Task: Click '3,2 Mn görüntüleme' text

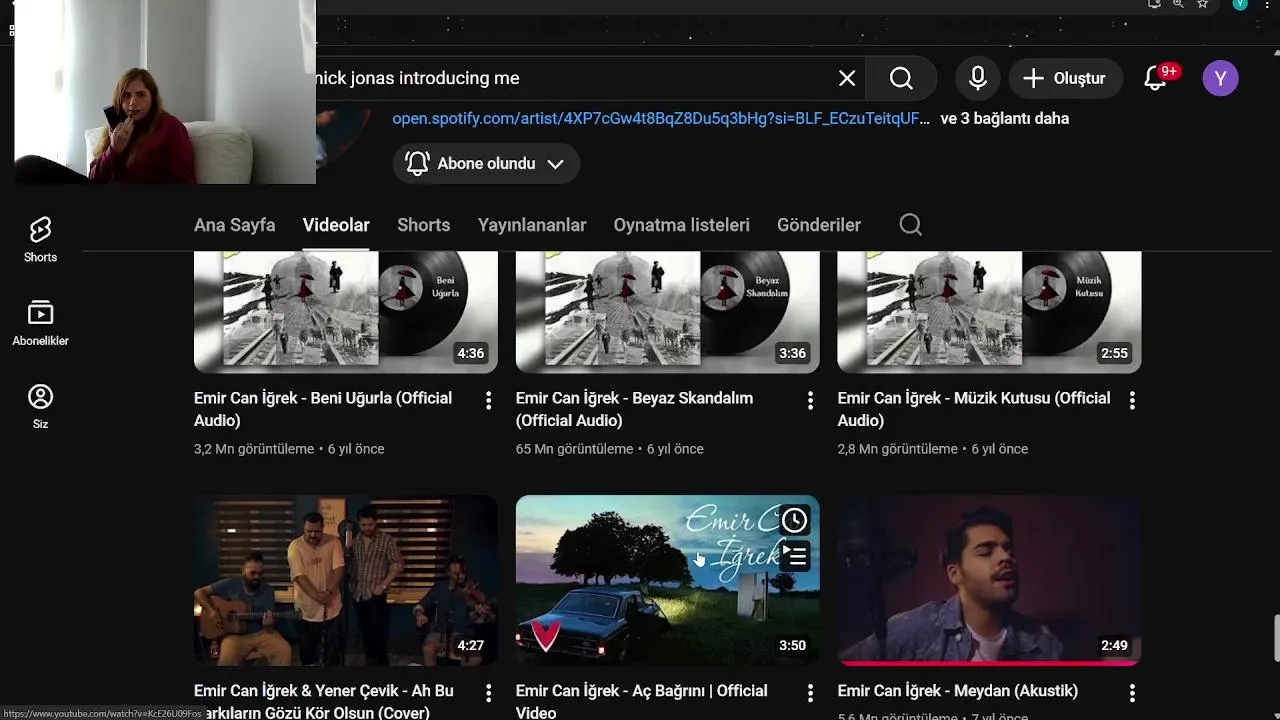Action: [254, 449]
